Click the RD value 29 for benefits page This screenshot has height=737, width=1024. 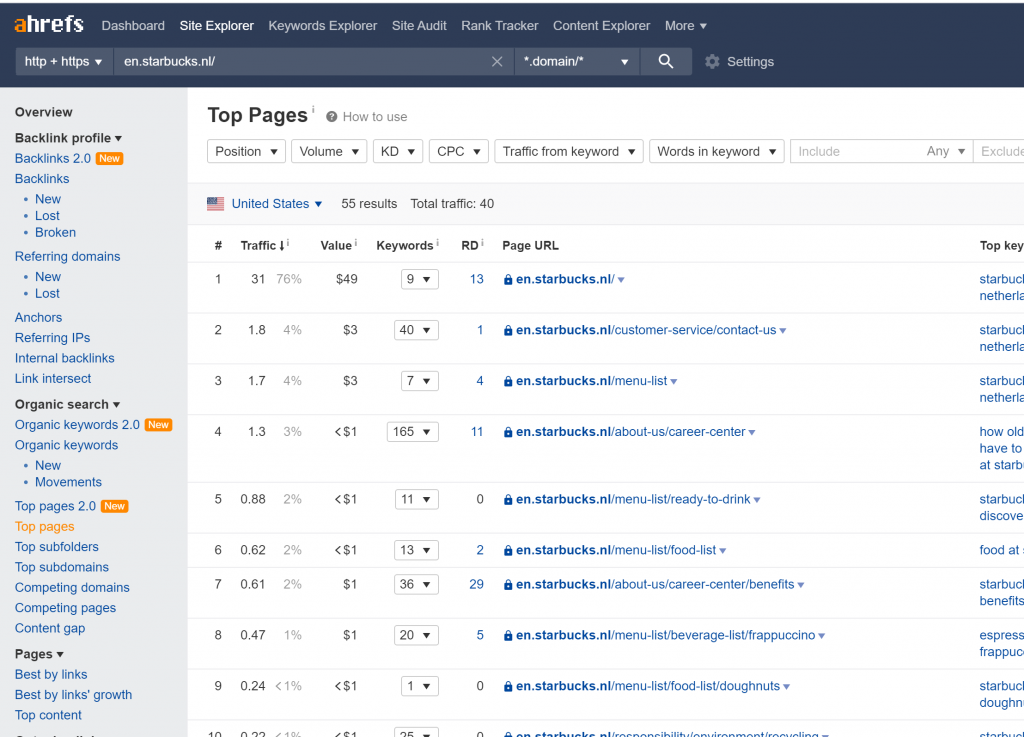[x=477, y=585]
